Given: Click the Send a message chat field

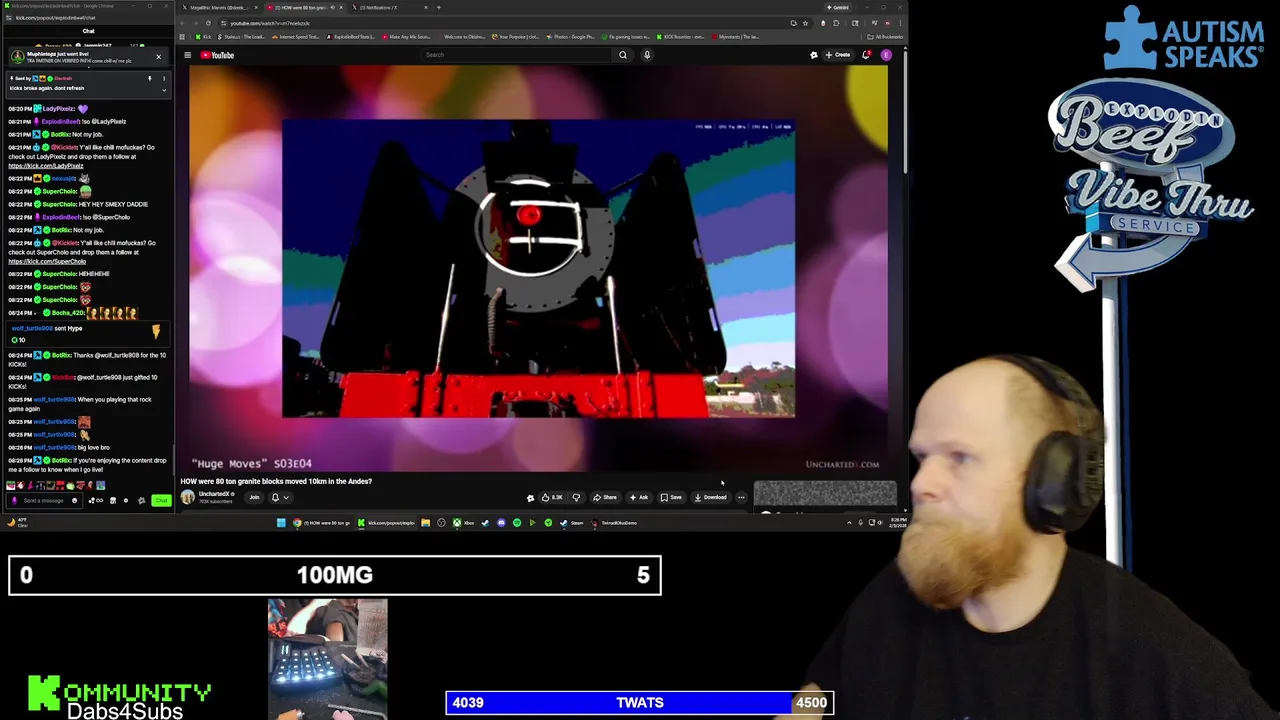Looking at the screenshot, I should point(42,500).
